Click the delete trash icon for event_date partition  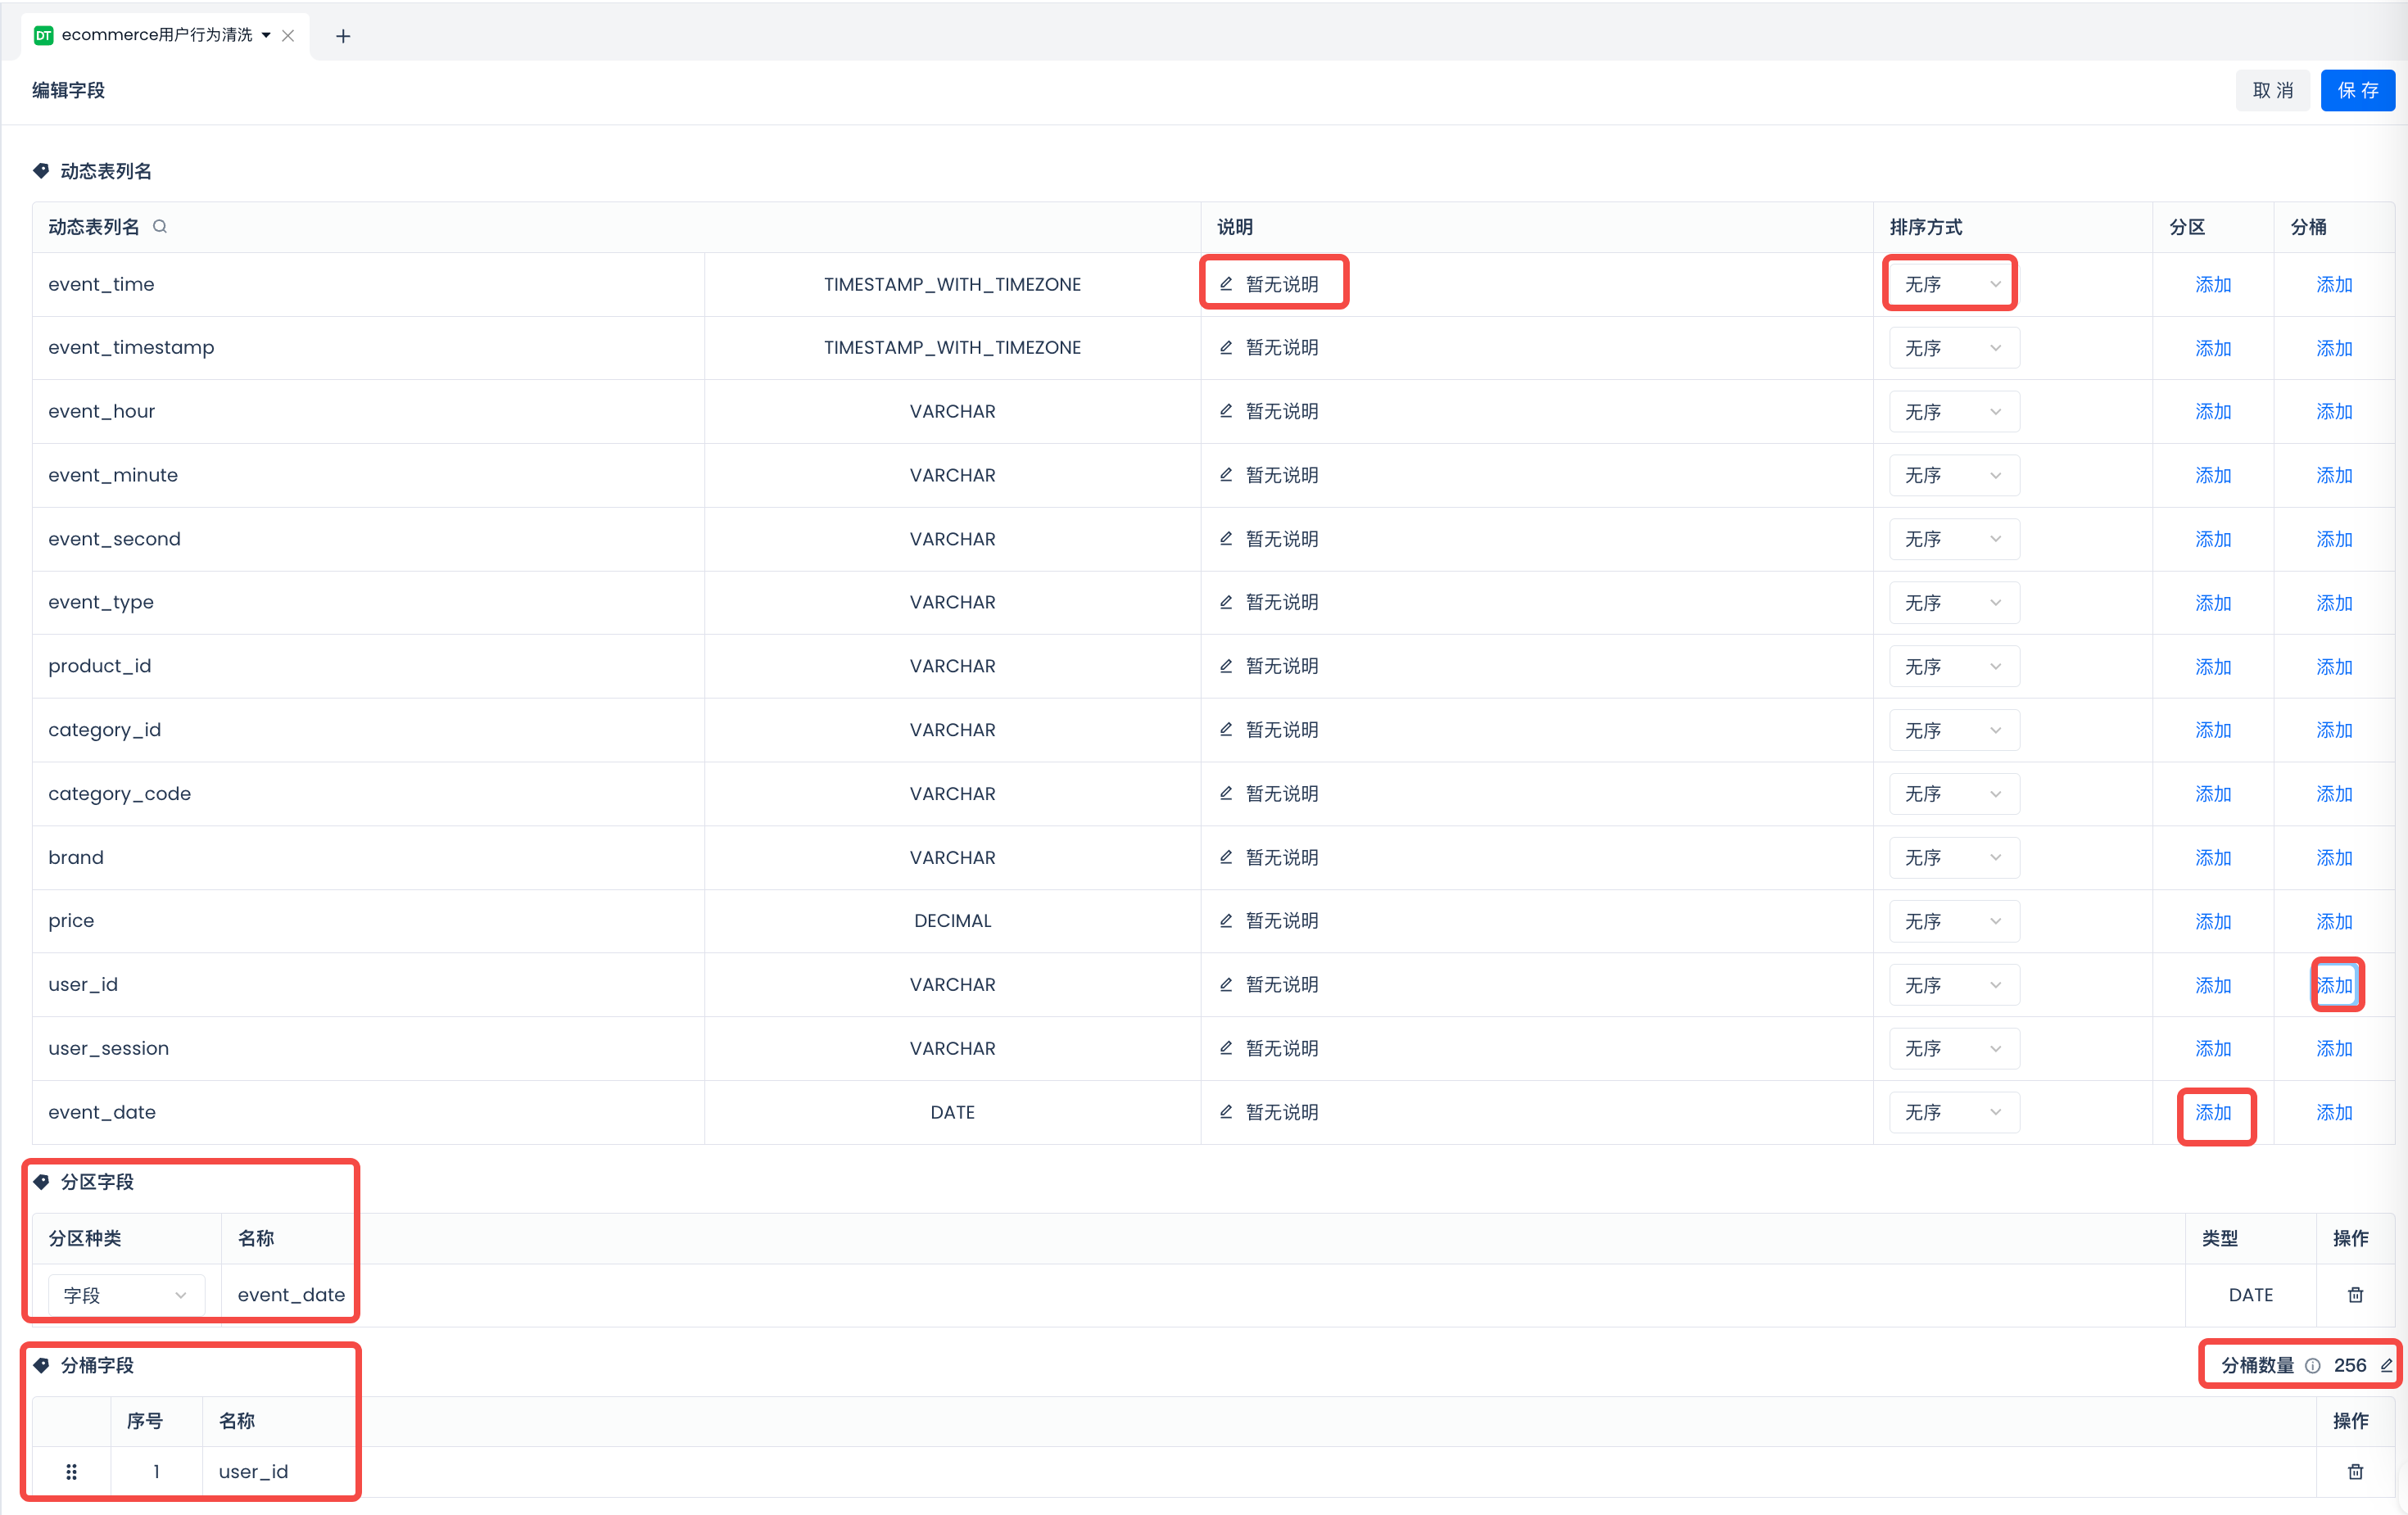(2355, 1295)
